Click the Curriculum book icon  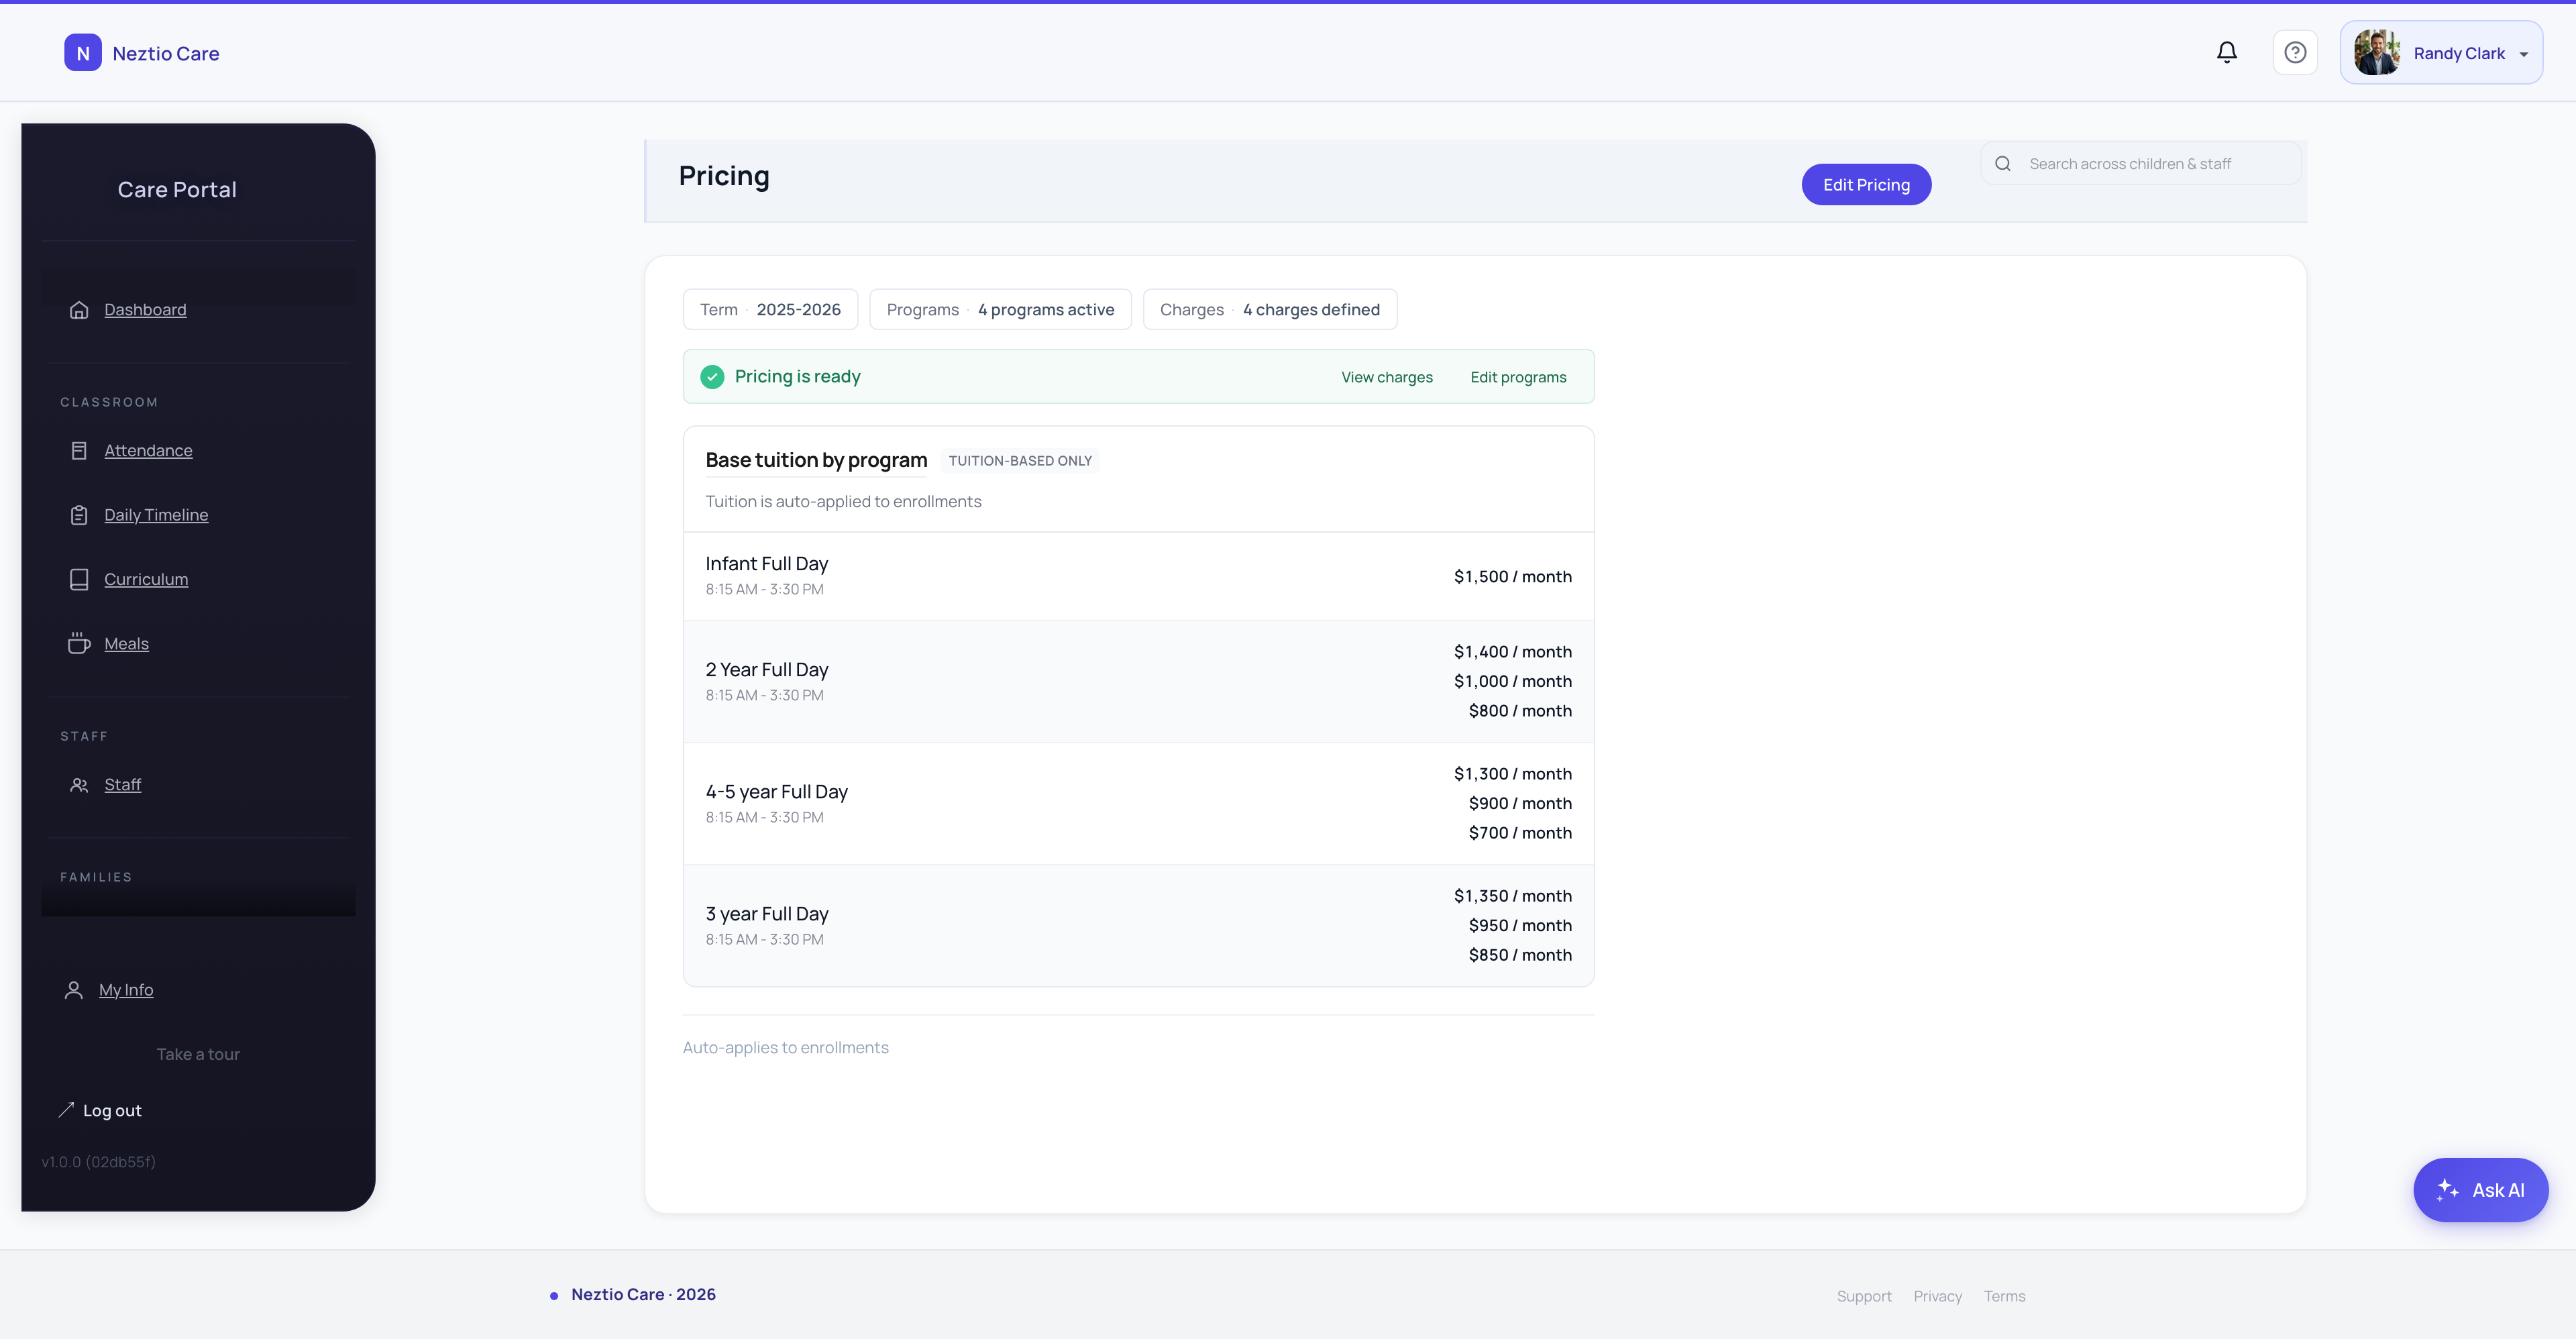79,580
